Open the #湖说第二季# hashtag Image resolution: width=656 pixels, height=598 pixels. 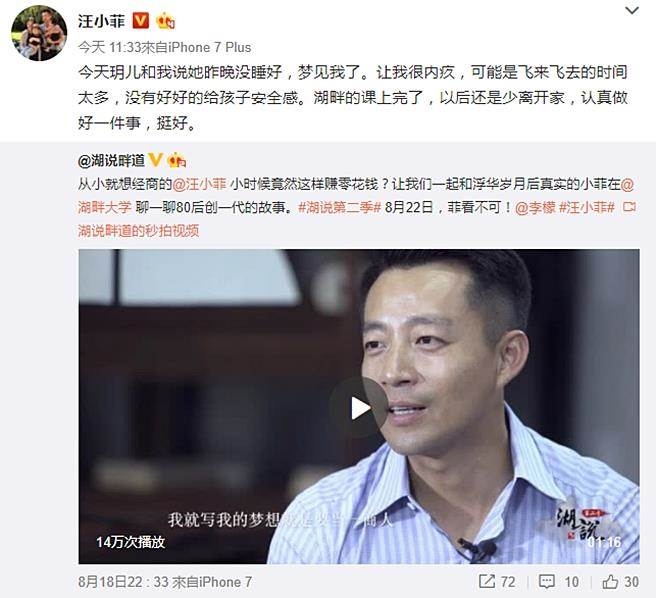[339, 207]
